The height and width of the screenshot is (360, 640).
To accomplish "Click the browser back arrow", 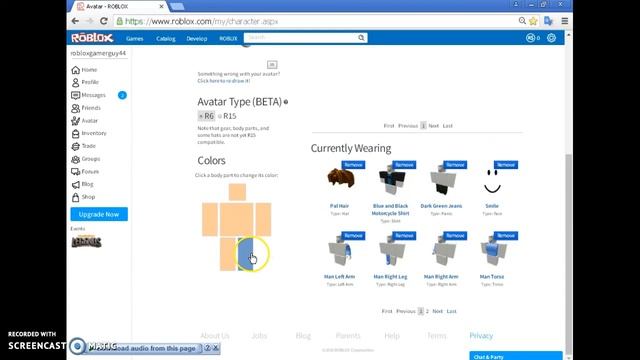I will (75, 21).
